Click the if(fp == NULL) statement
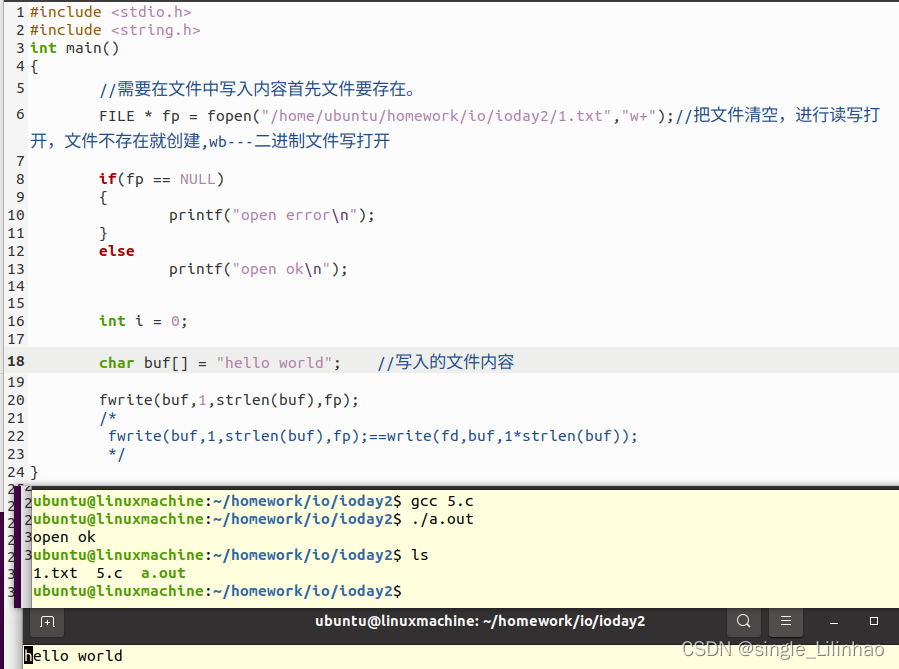Viewport: 899px width, 669px height. [x=161, y=179]
